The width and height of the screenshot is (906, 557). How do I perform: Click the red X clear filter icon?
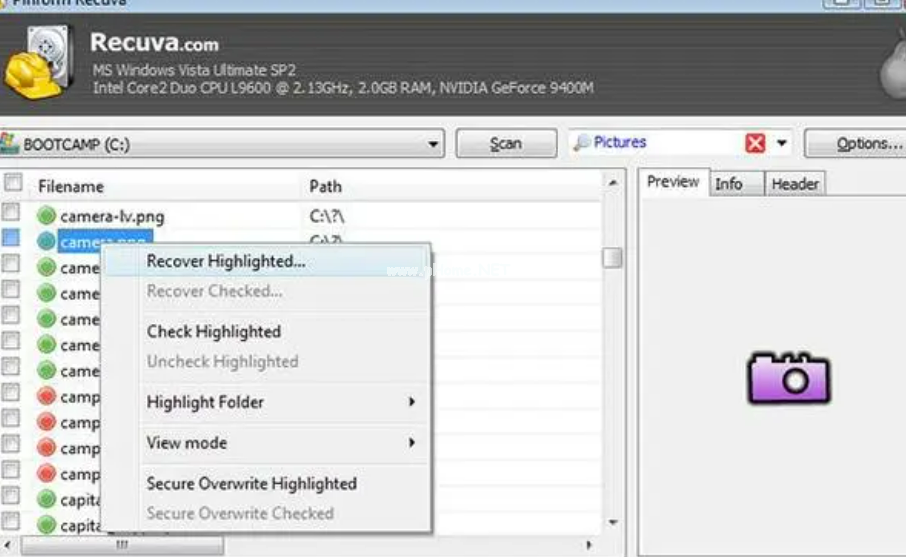[755, 143]
